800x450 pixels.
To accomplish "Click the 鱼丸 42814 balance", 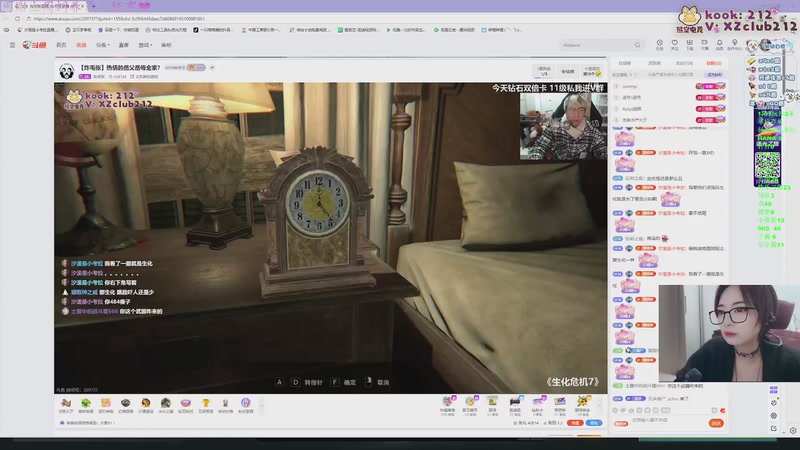I will click(x=528, y=423).
